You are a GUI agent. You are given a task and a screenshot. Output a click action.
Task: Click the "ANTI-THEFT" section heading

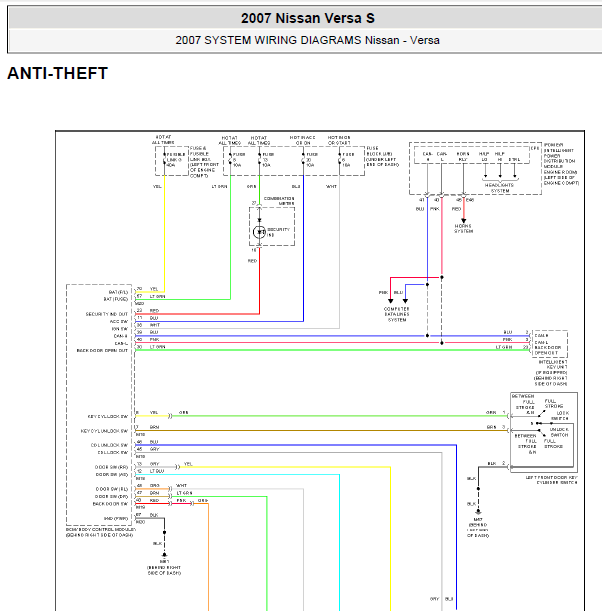click(x=57, y=73)
